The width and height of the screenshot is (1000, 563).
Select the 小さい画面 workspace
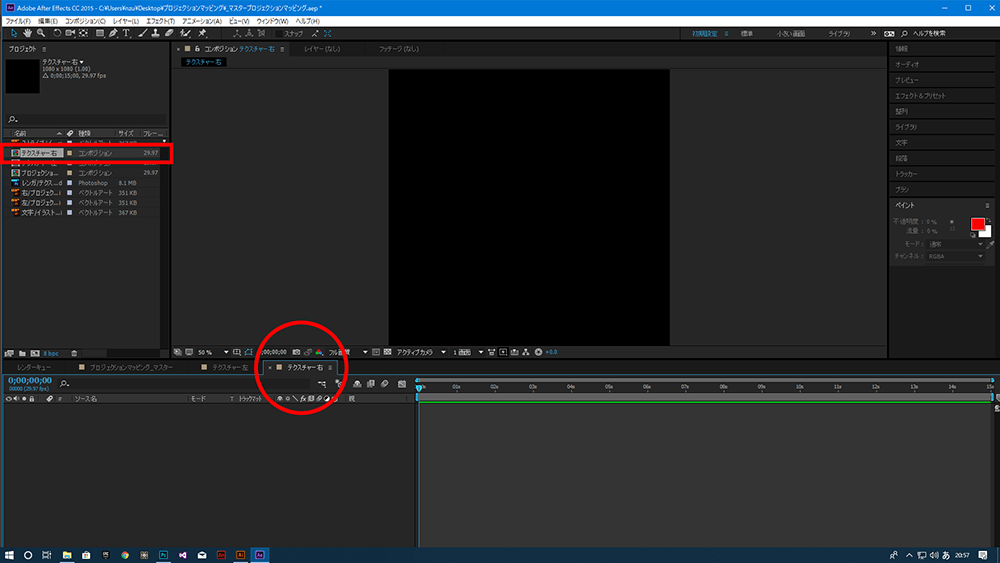click(x=790, y=33)
